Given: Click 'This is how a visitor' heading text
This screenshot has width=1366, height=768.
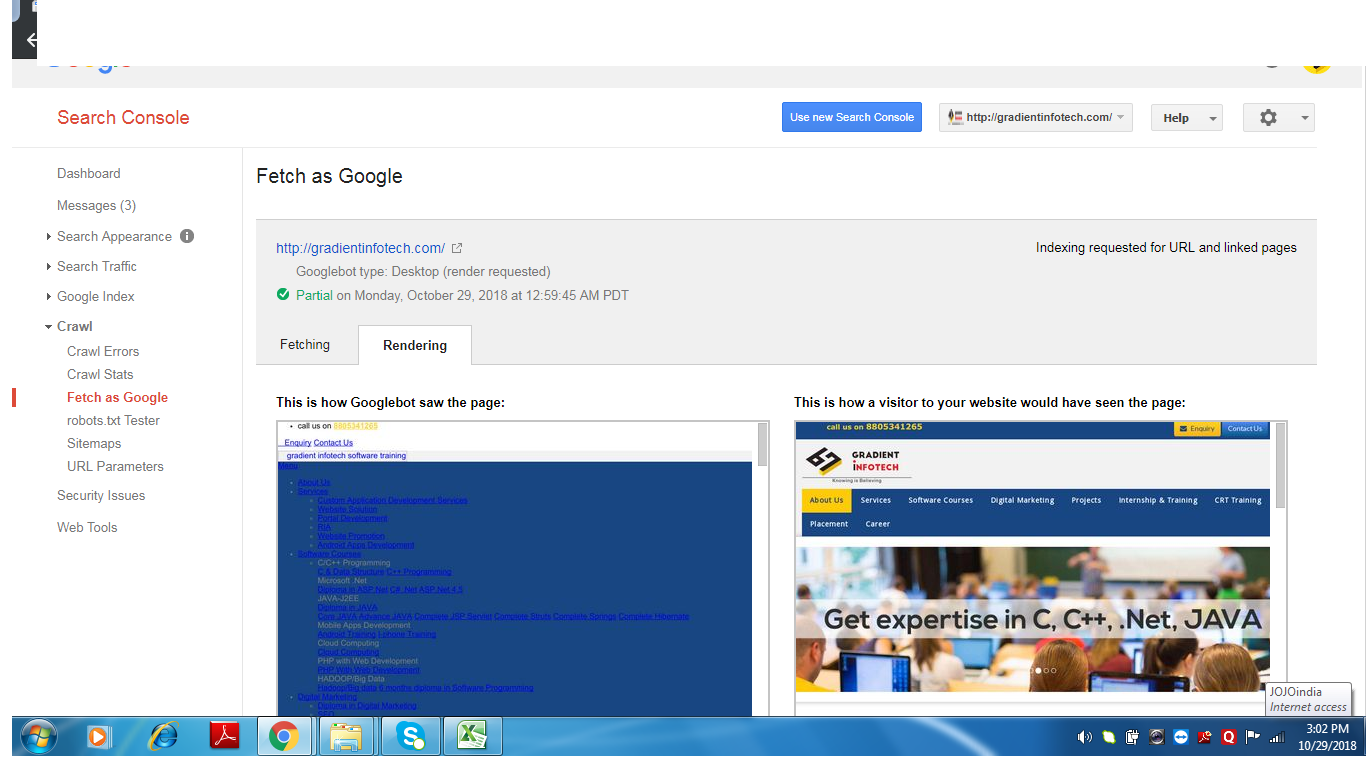Looking at the screenshot, I should click(990, 402).
